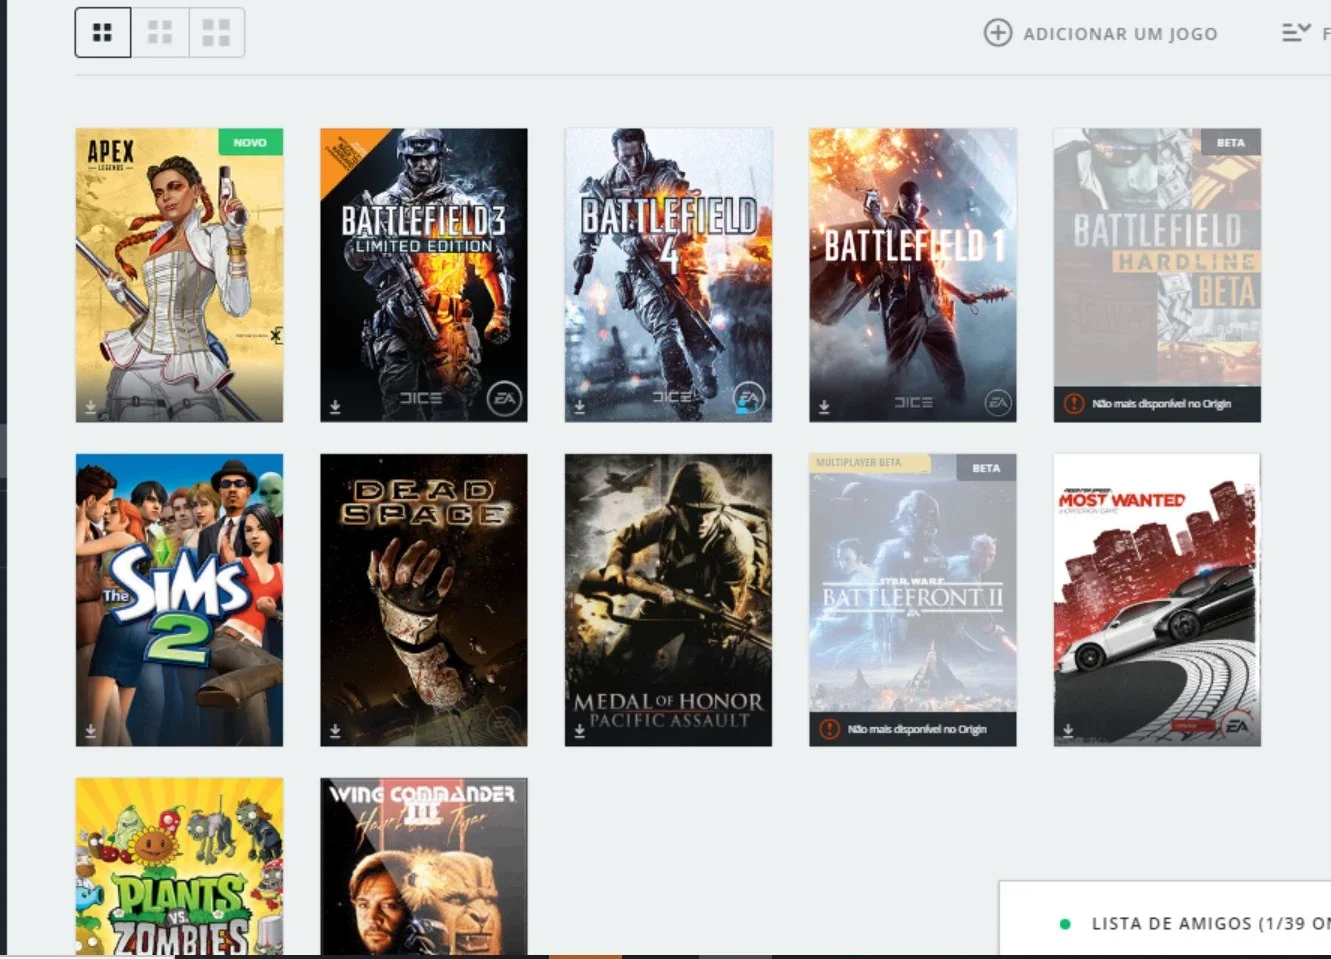Click the download icon on The Sims 2

click(x=90, y=731)
